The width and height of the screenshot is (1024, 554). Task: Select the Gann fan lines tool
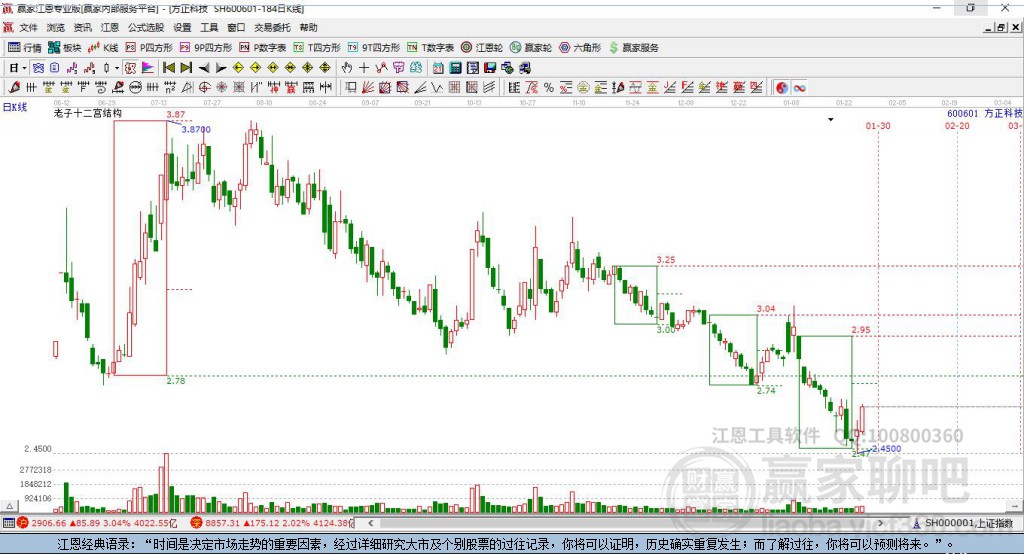pos(368,88)
